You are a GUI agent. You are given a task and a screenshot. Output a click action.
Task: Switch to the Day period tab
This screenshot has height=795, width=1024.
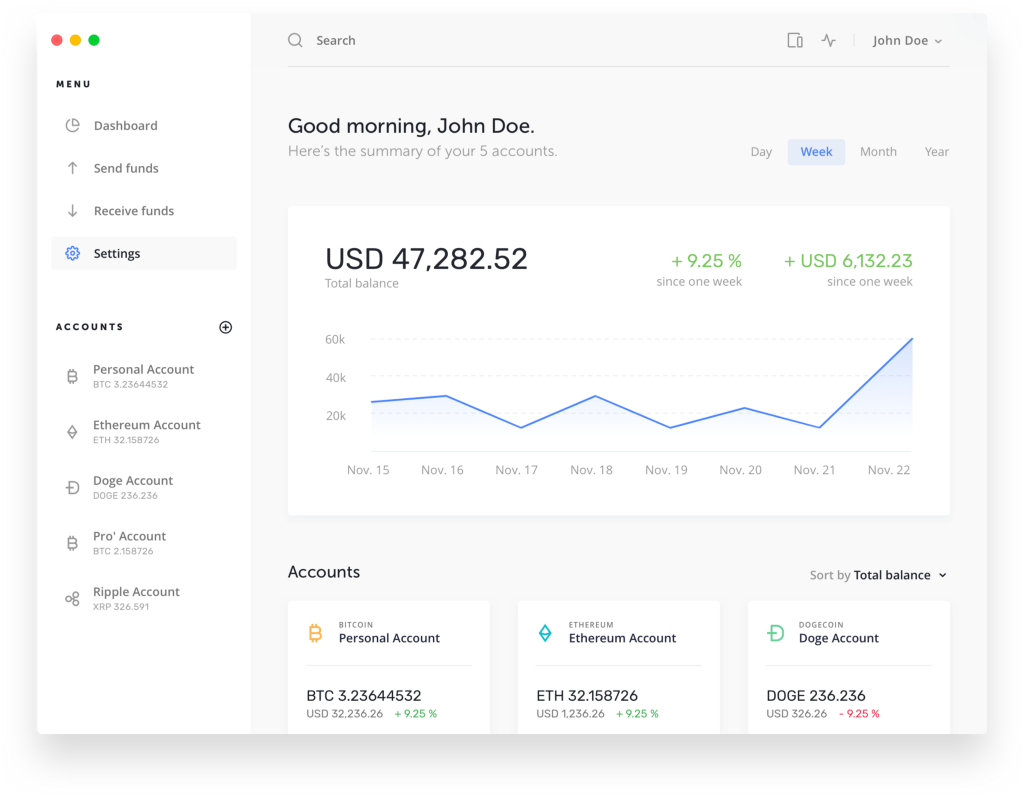(x=761, y=152)
